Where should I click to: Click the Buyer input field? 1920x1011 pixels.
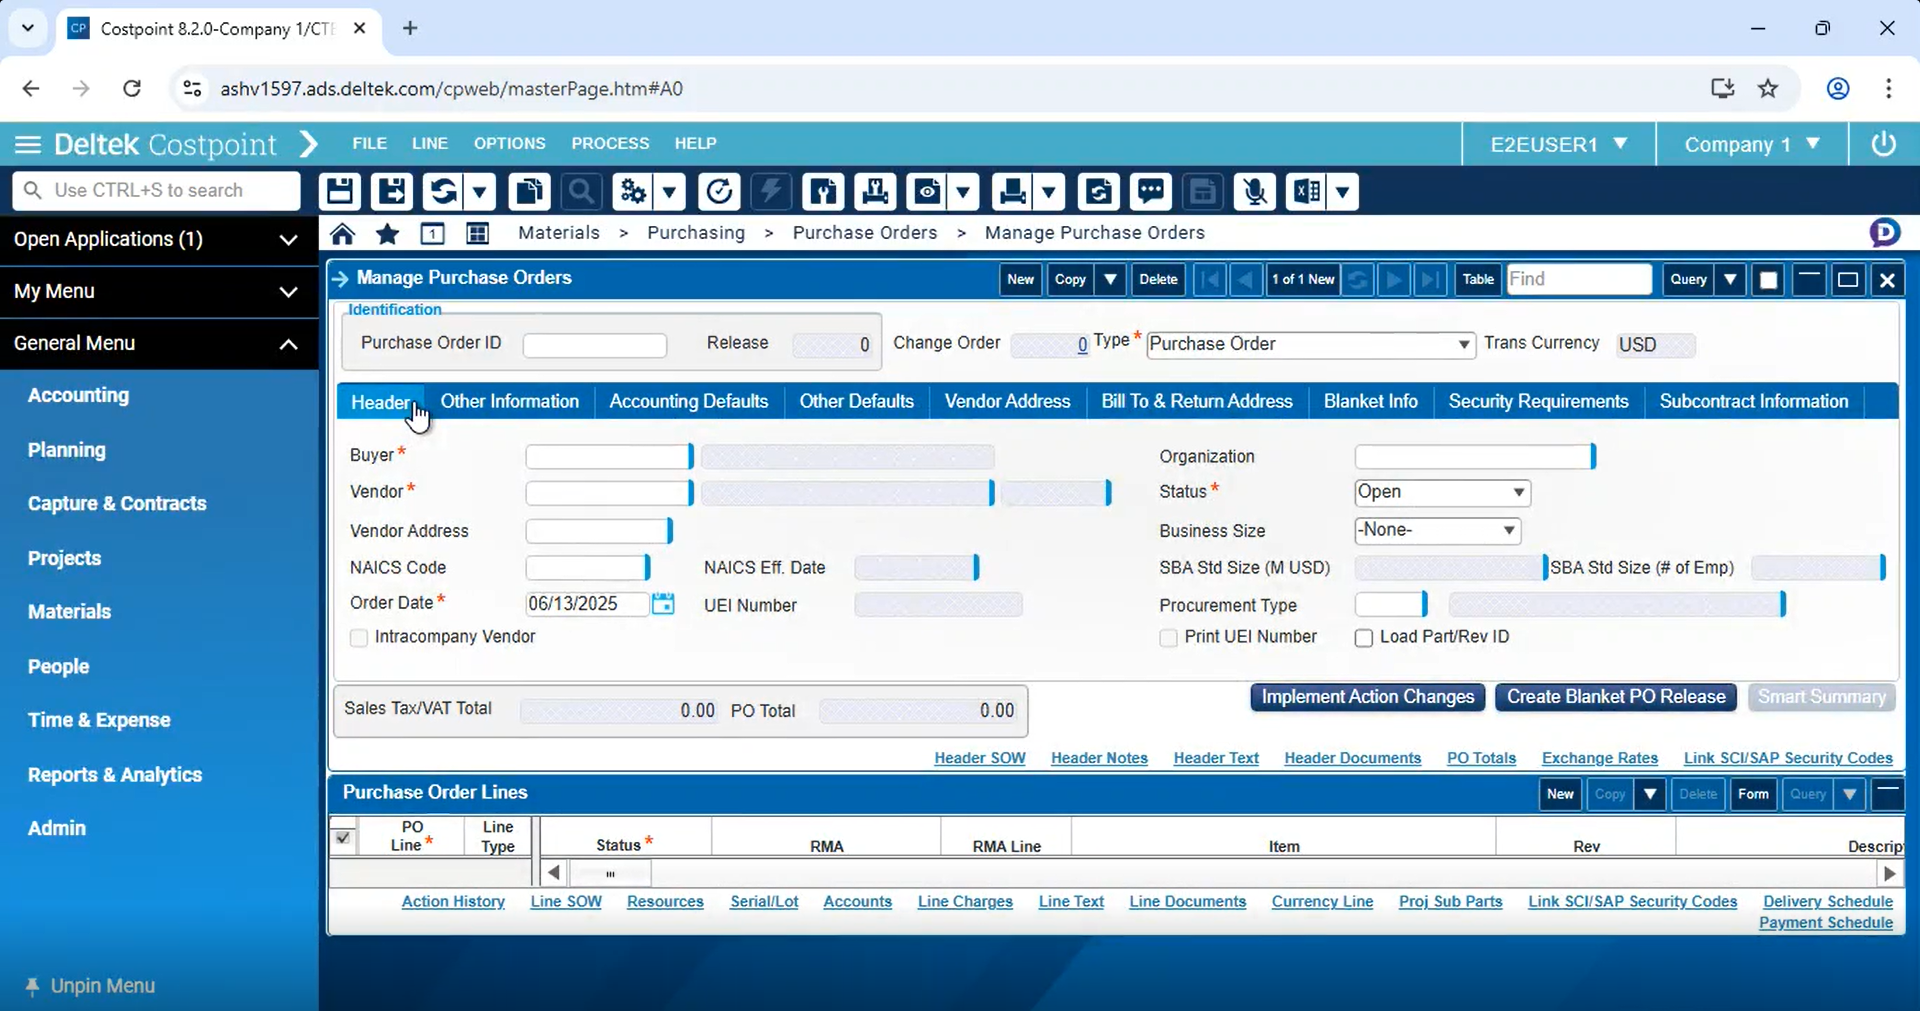pos(609,457)
